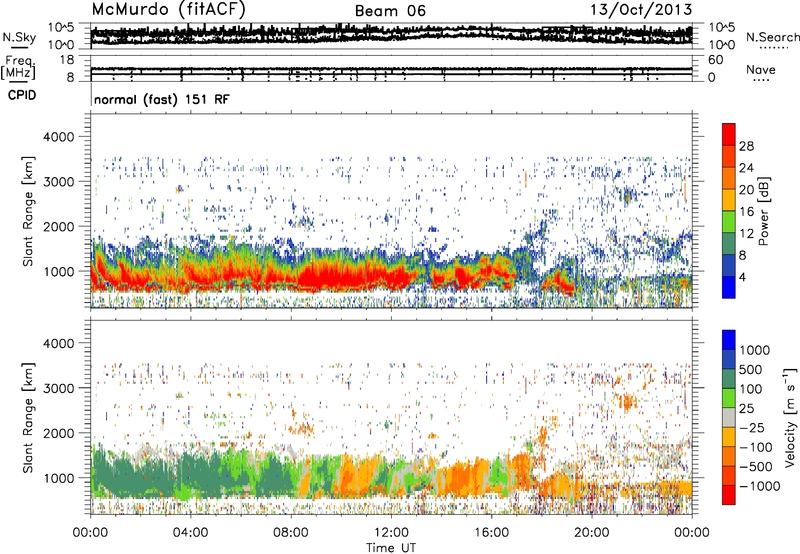Click the N.Sky legend label
Viewport: 800px width, 554px height.
pyautogui.click(x=19, y=37)
